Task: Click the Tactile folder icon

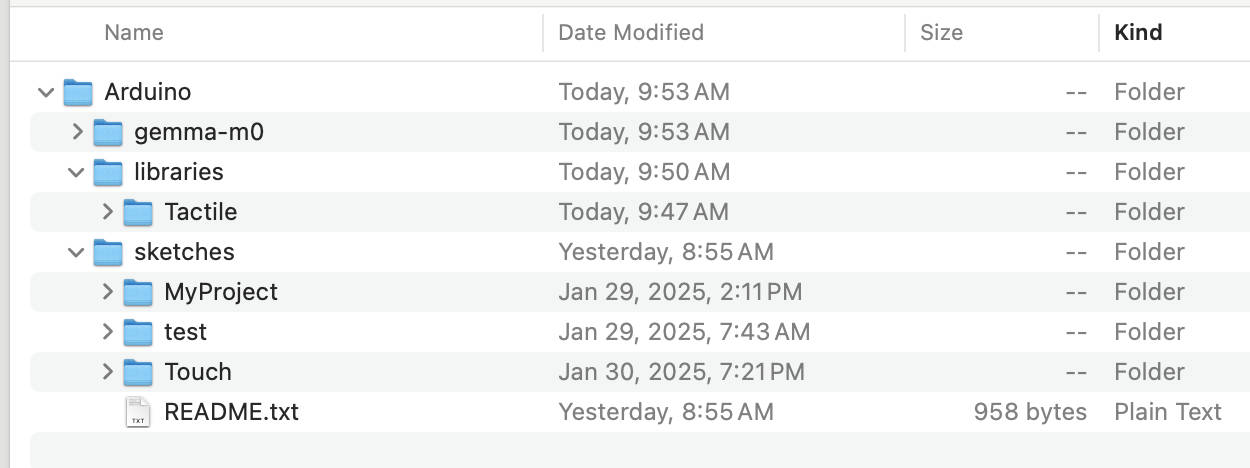Action: coord(138,212)
